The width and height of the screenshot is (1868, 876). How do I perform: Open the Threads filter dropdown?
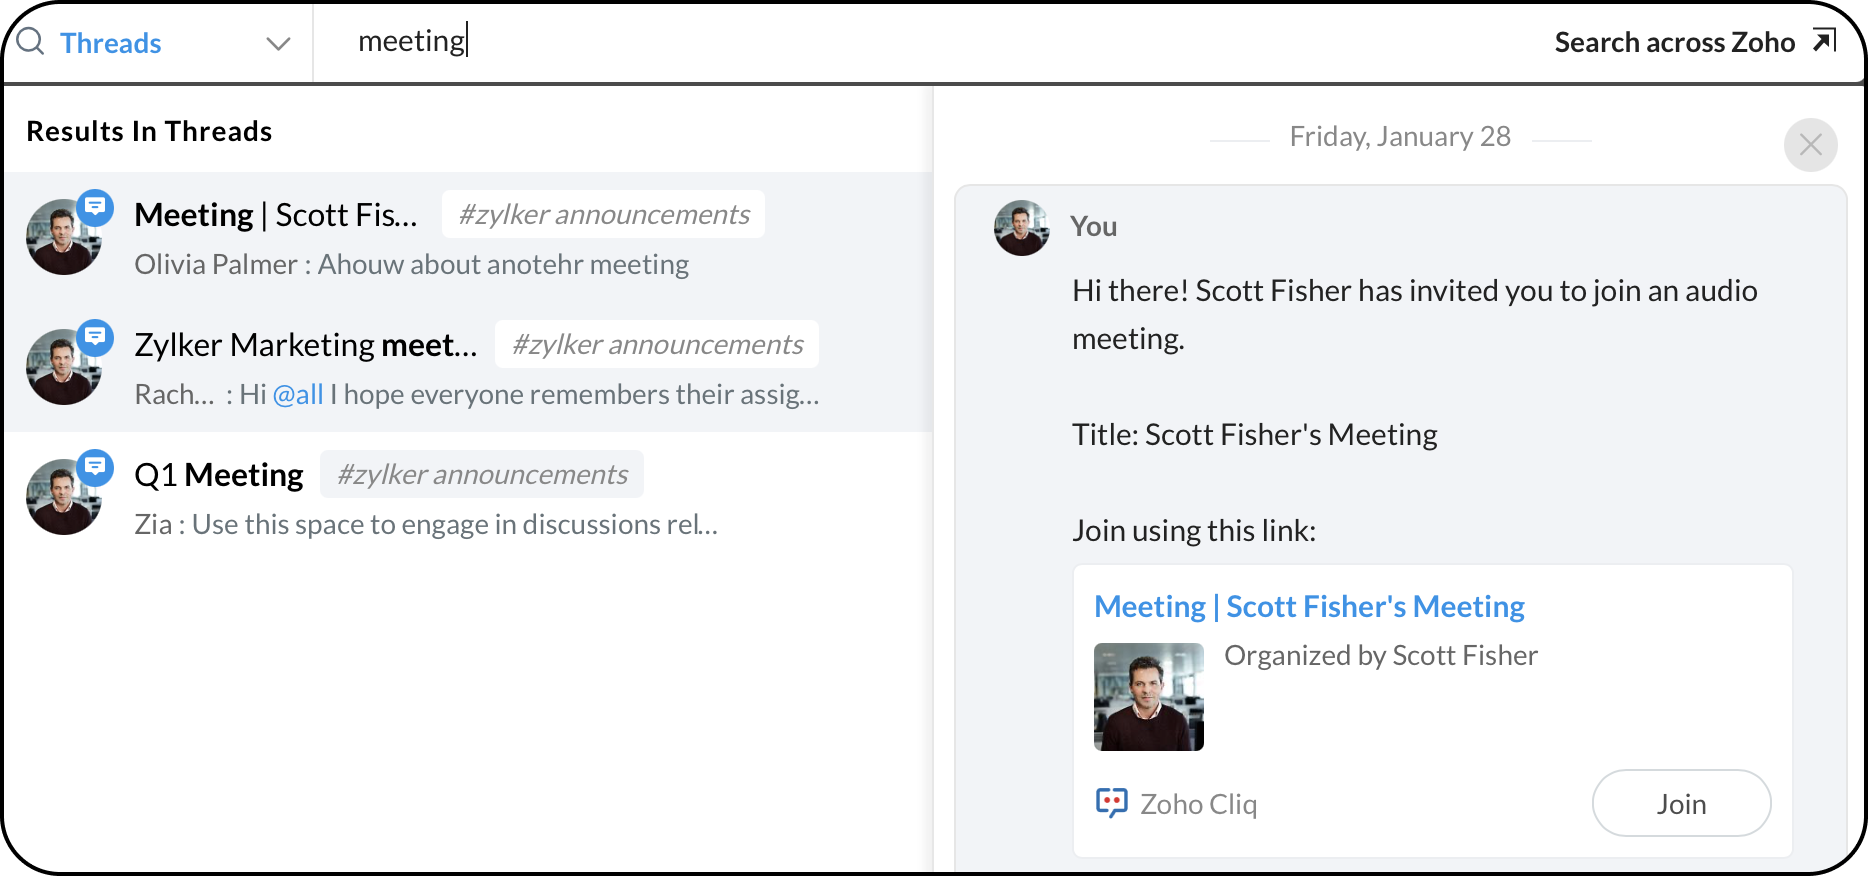coord(110,43)
